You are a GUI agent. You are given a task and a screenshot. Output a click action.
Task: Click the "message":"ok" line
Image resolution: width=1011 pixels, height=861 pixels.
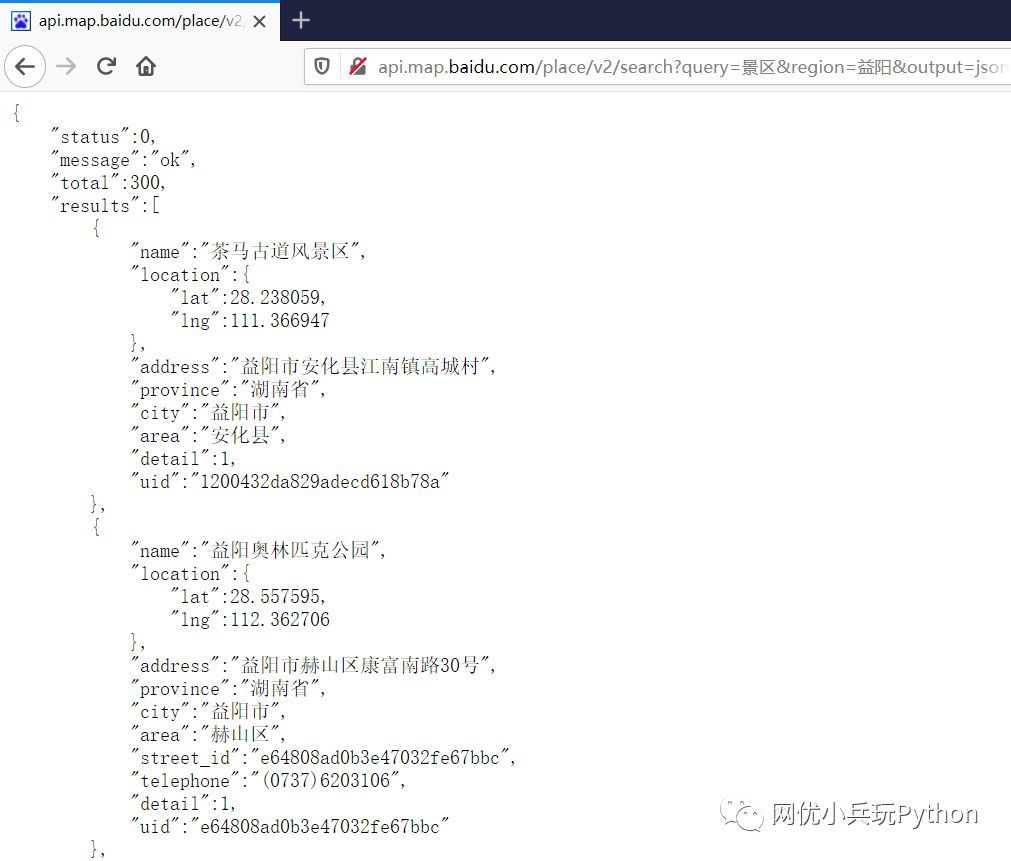pyautogui.click(x=123, y=160)
